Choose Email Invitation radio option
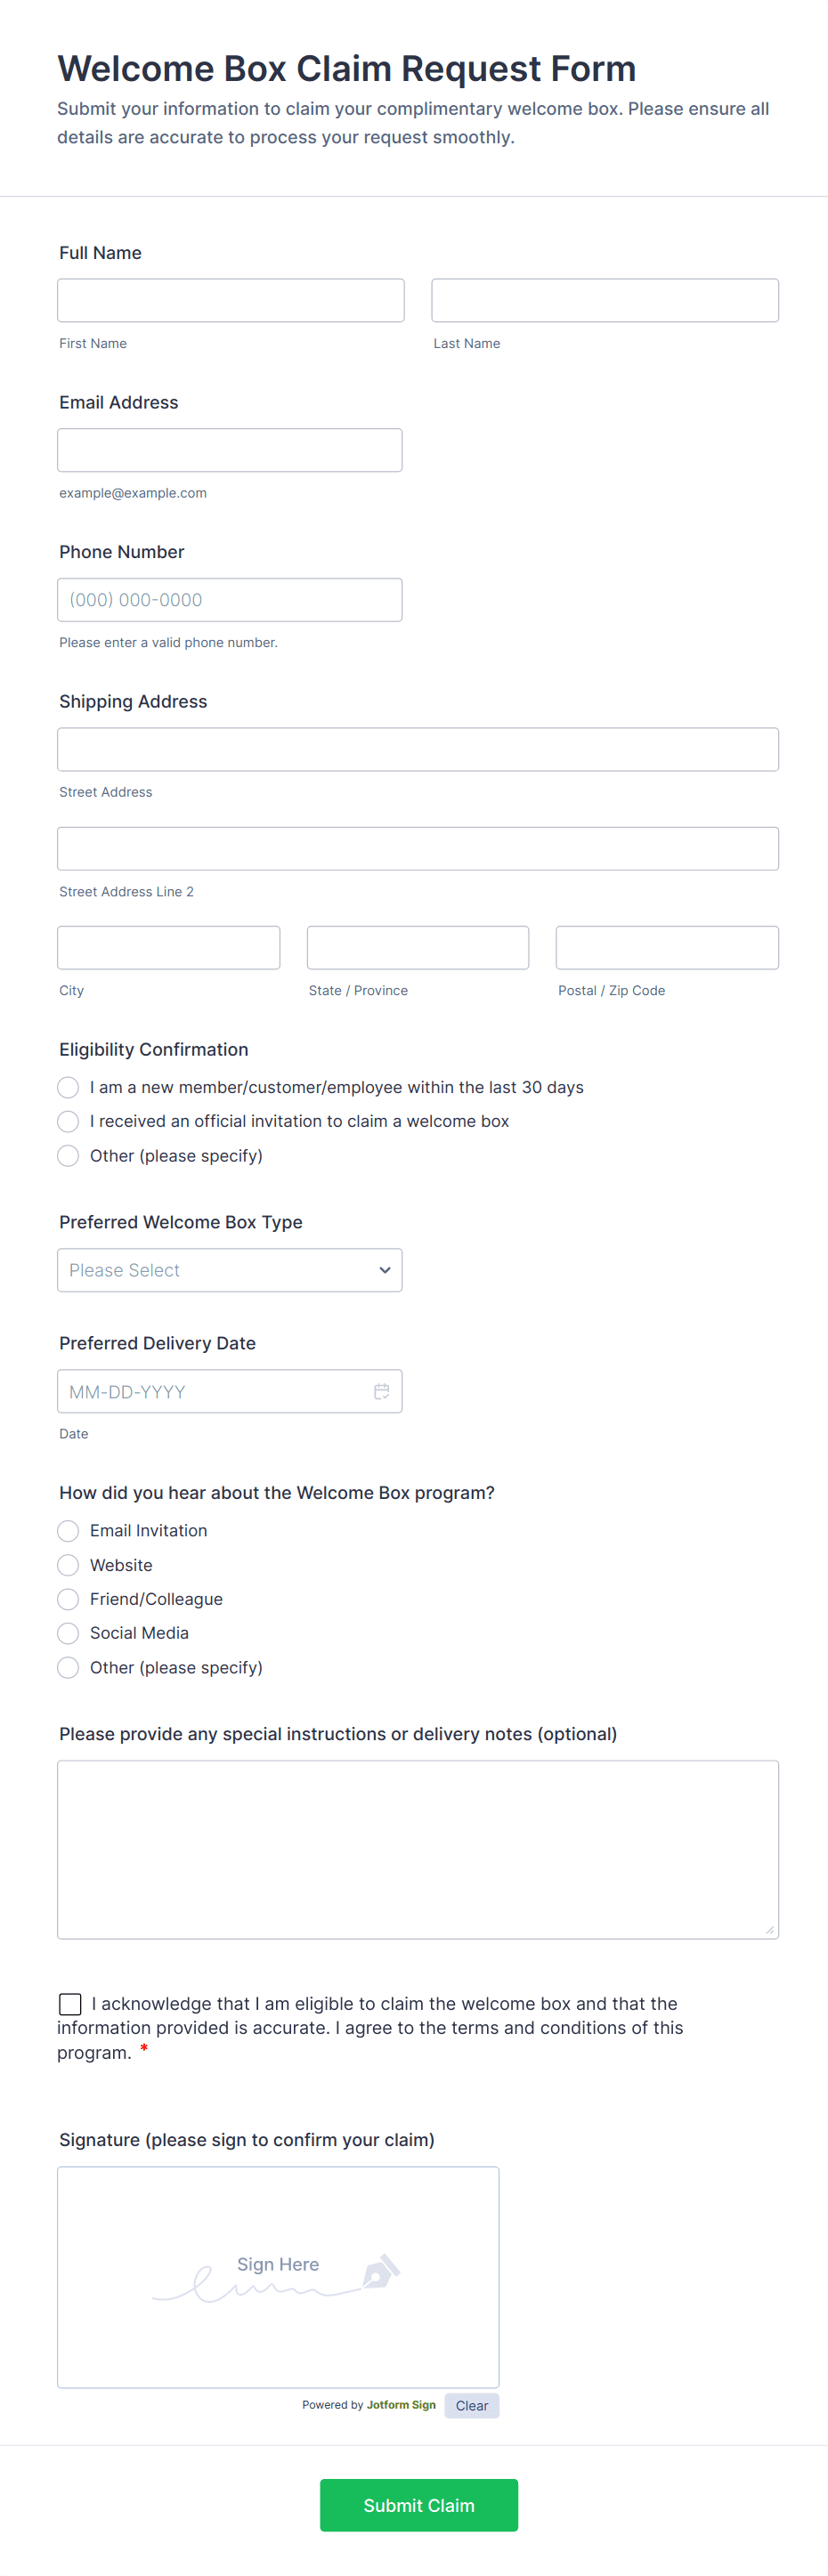This screenshot has height=2576, width=828. (68, 1531)
